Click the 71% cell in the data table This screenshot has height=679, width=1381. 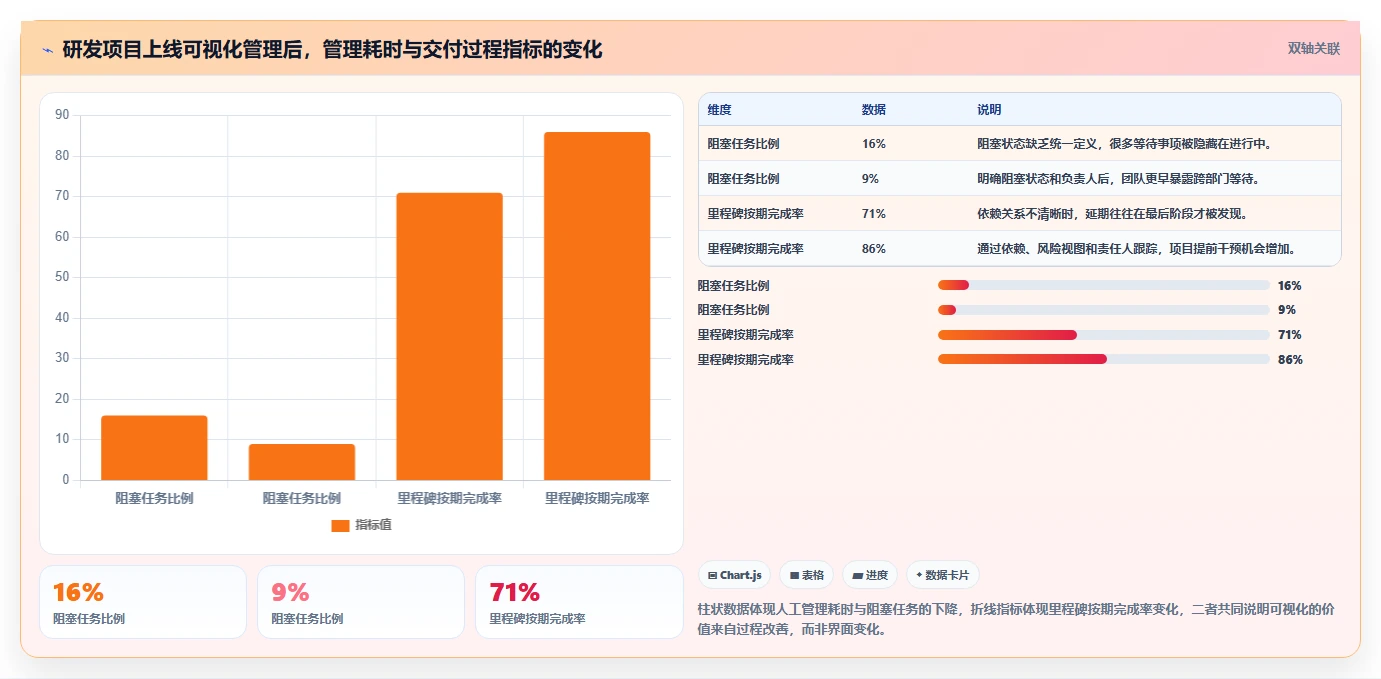(873, 214)
